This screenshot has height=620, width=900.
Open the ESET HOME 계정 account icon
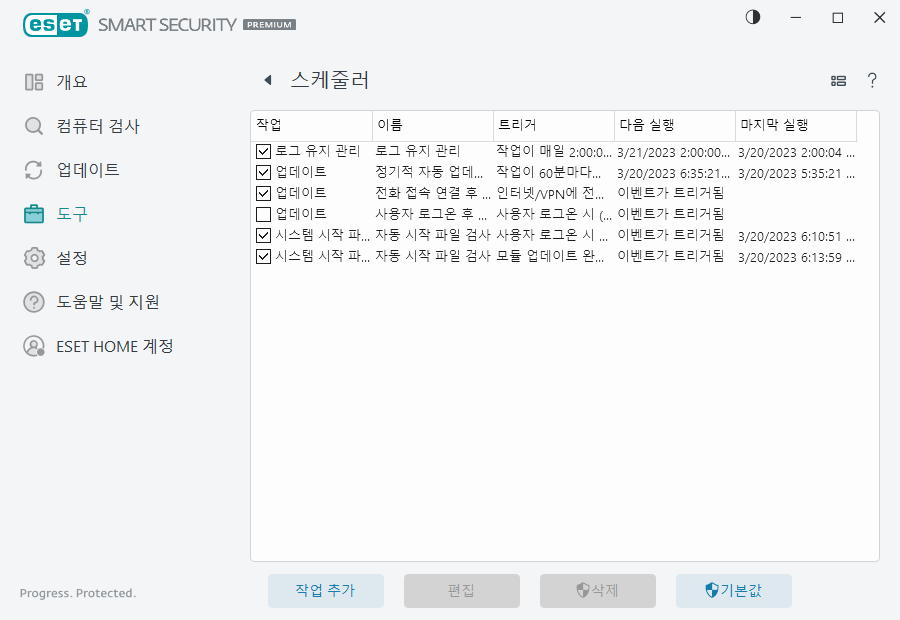pyautogui.click(x=33, y=347)
